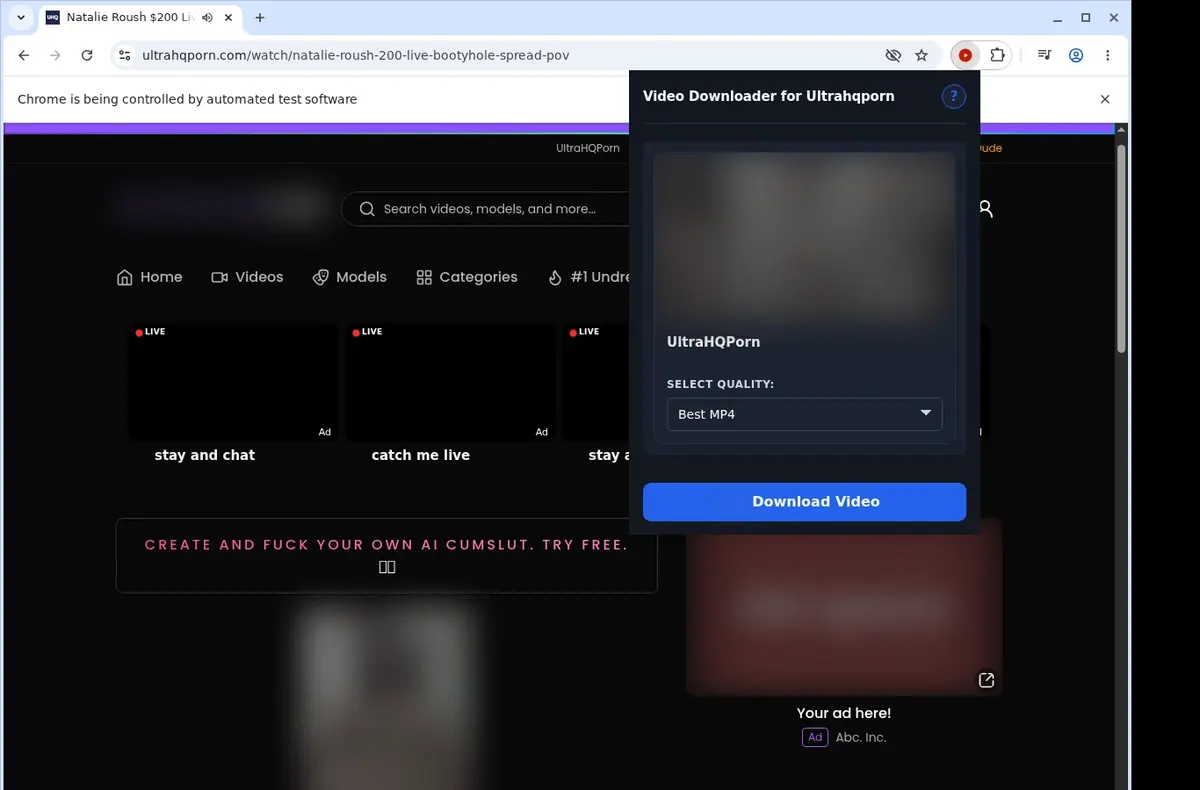Expand the tab search chevron
This screenshot has width=1200, height=790.
tap(21, 18)
